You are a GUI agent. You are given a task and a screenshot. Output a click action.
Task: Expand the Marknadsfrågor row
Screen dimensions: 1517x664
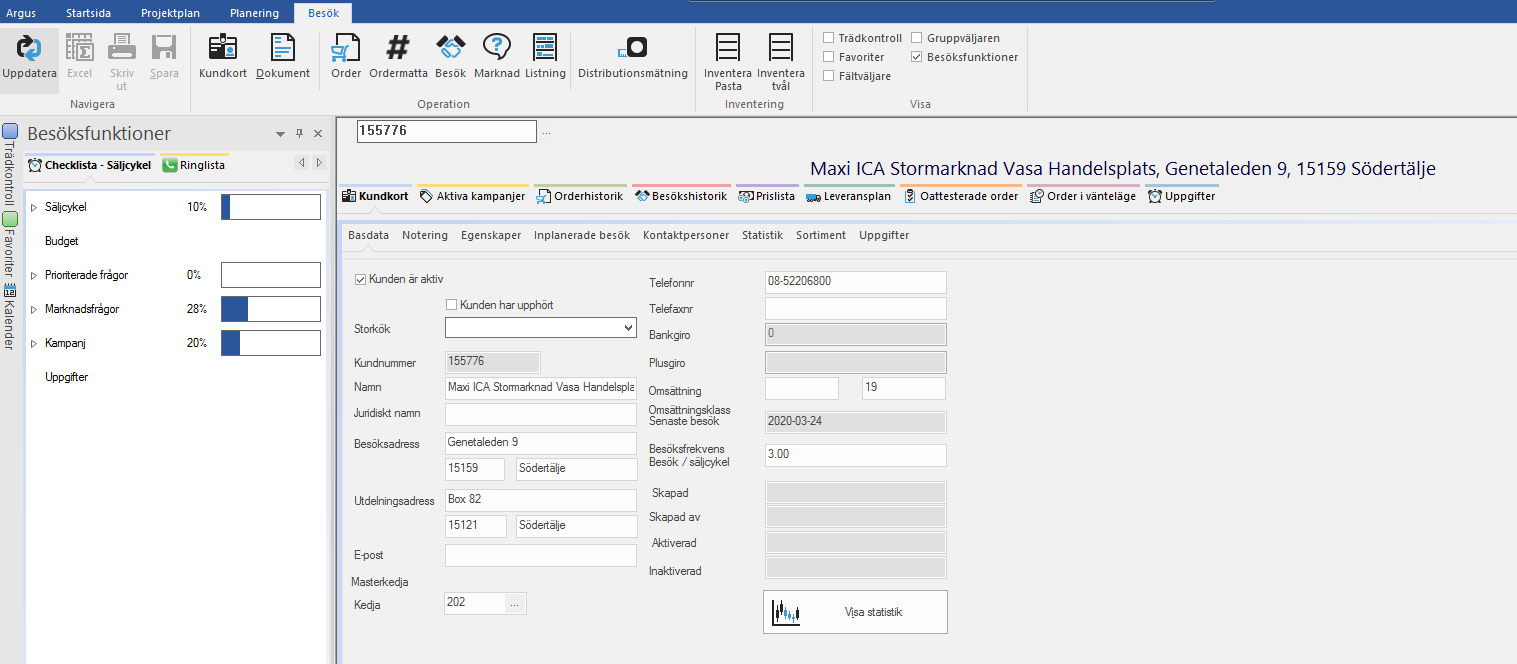[34, 309]
